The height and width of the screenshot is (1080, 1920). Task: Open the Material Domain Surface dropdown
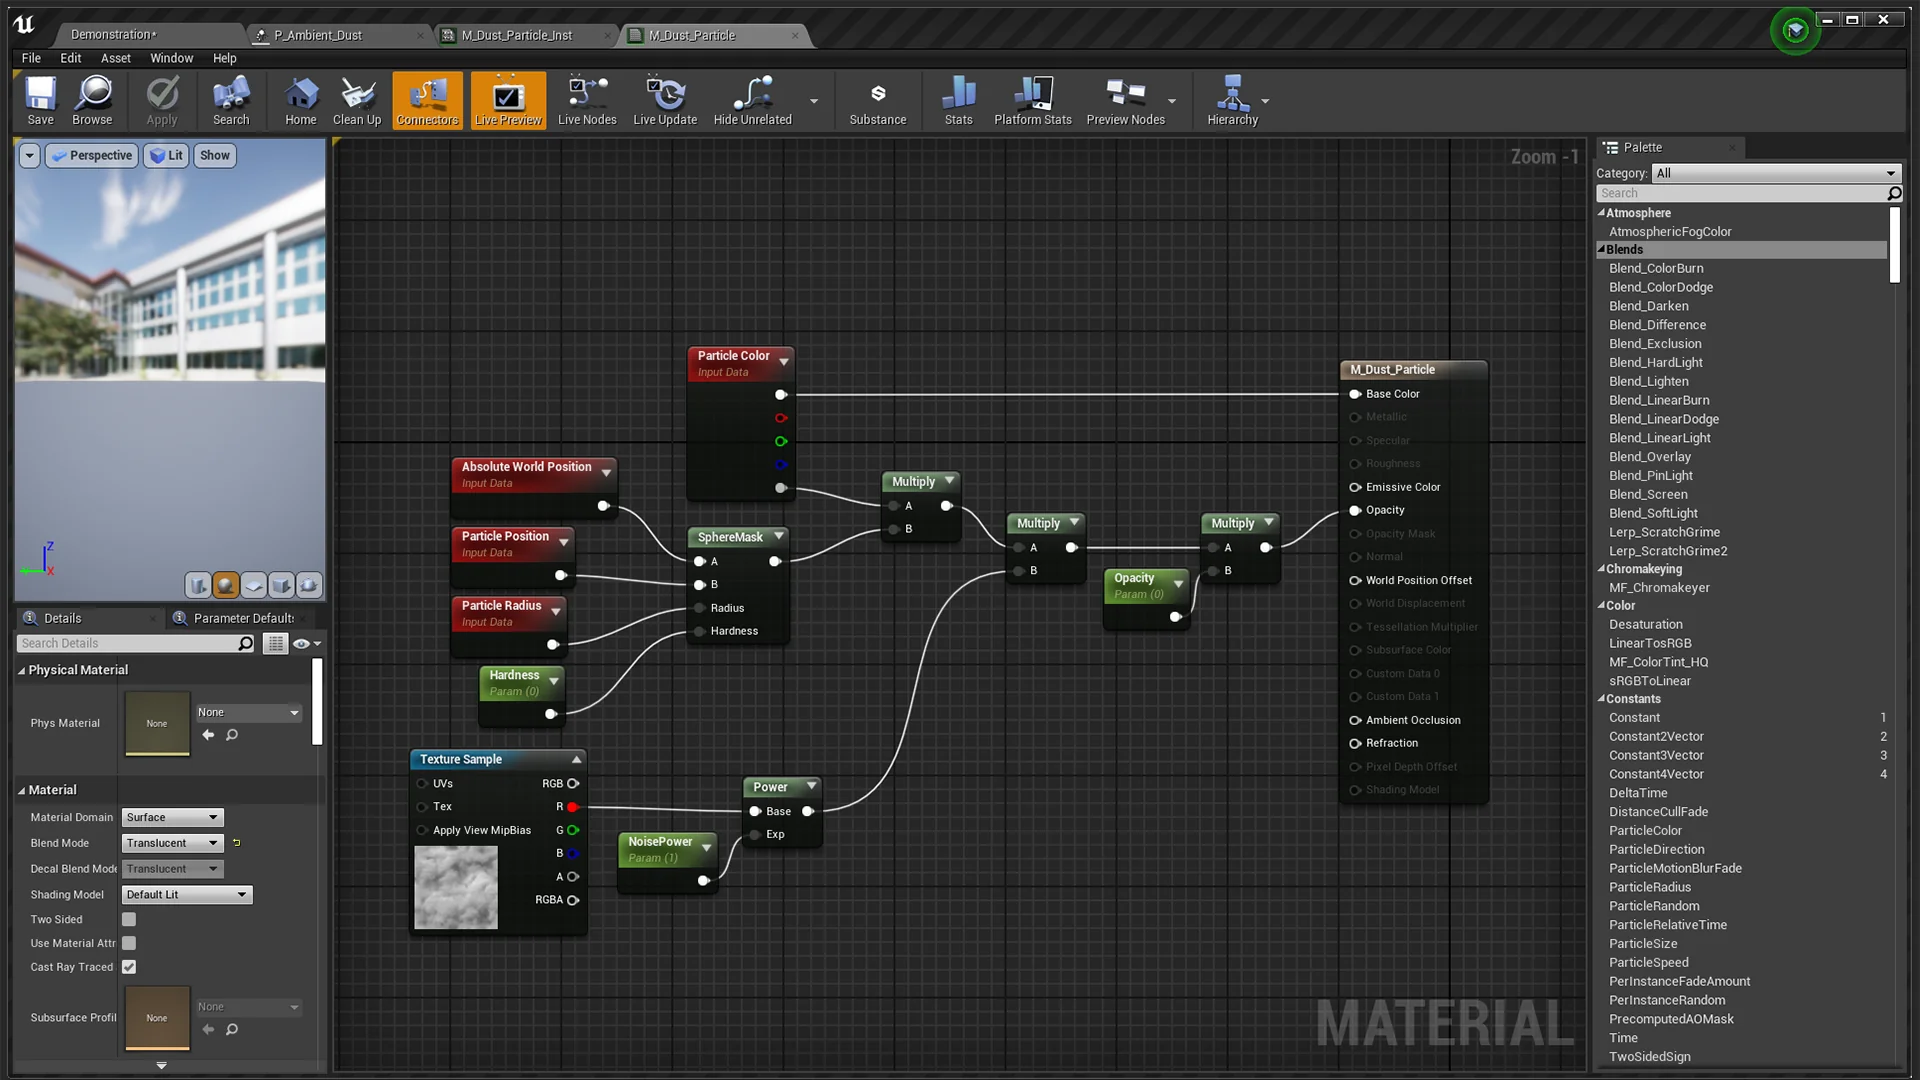pyautogui.click(x=172, y=817)
